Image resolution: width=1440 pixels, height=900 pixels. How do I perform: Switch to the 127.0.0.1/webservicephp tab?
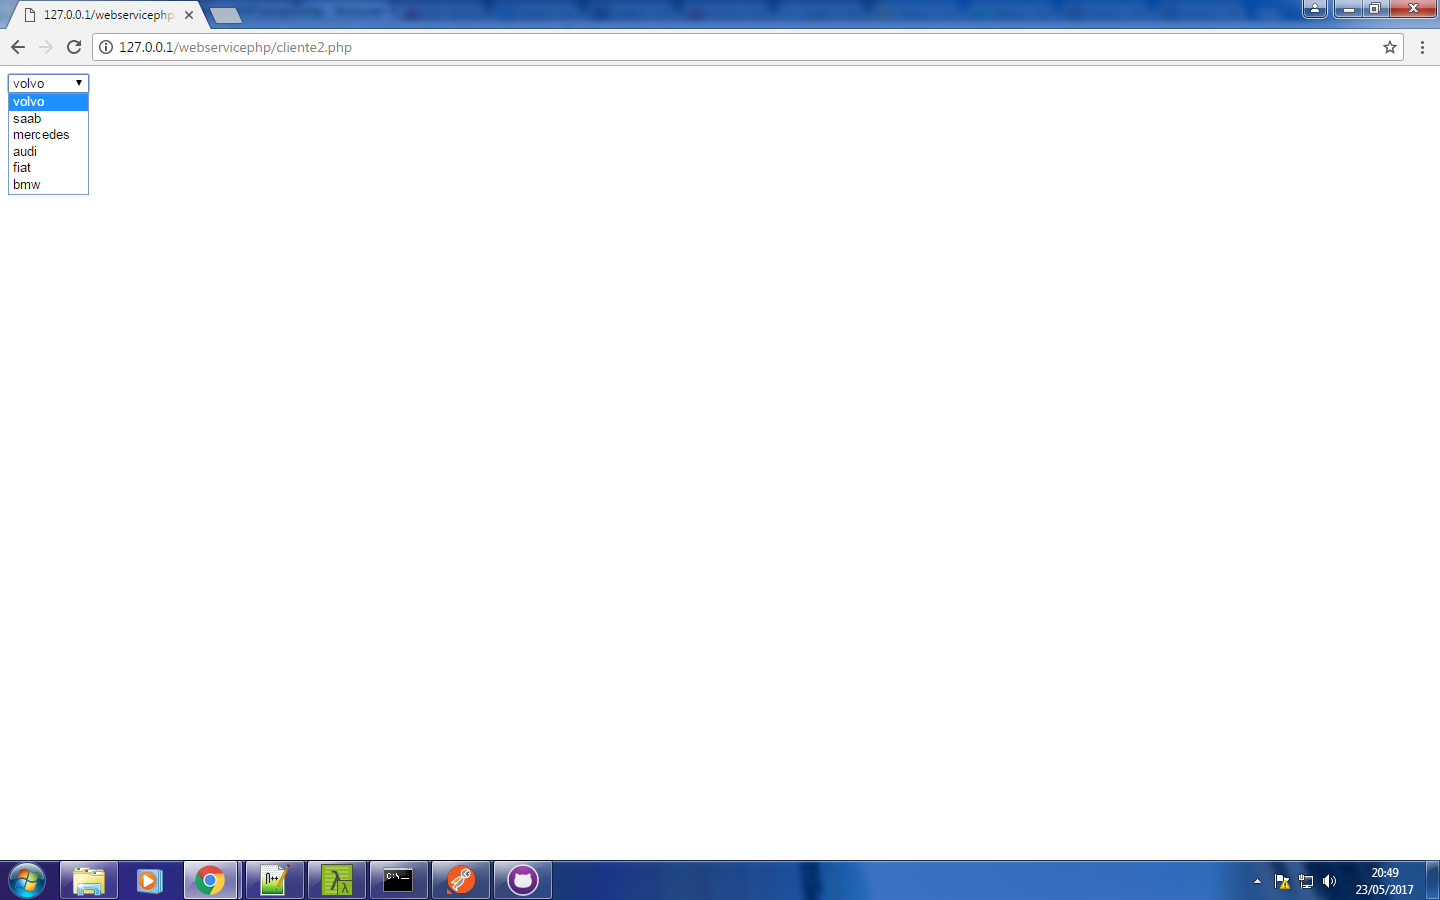(108, 15)
